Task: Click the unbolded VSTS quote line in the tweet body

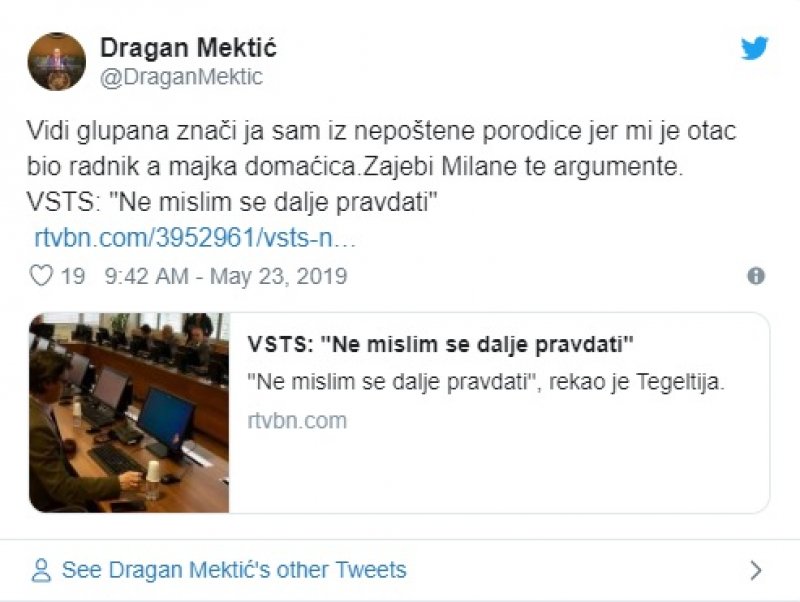Action: [234, 202]
